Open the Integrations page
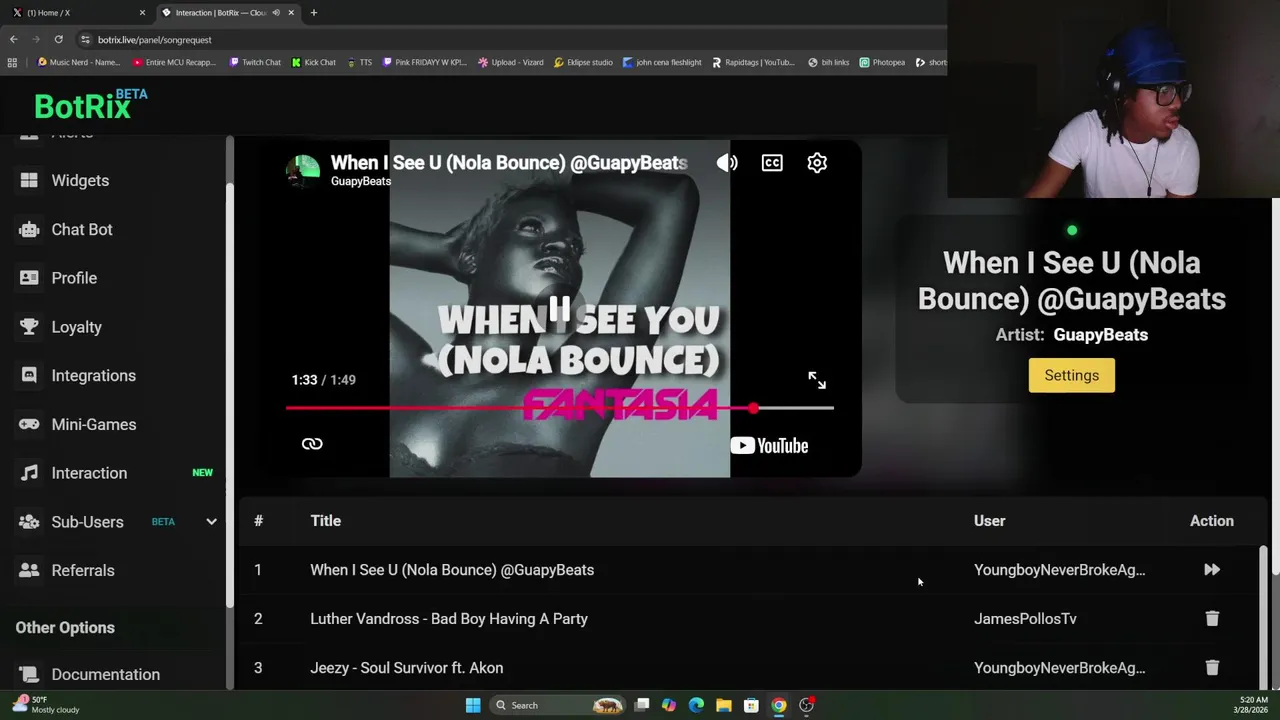Screen dimensions: 1280x720 [93, 376]
